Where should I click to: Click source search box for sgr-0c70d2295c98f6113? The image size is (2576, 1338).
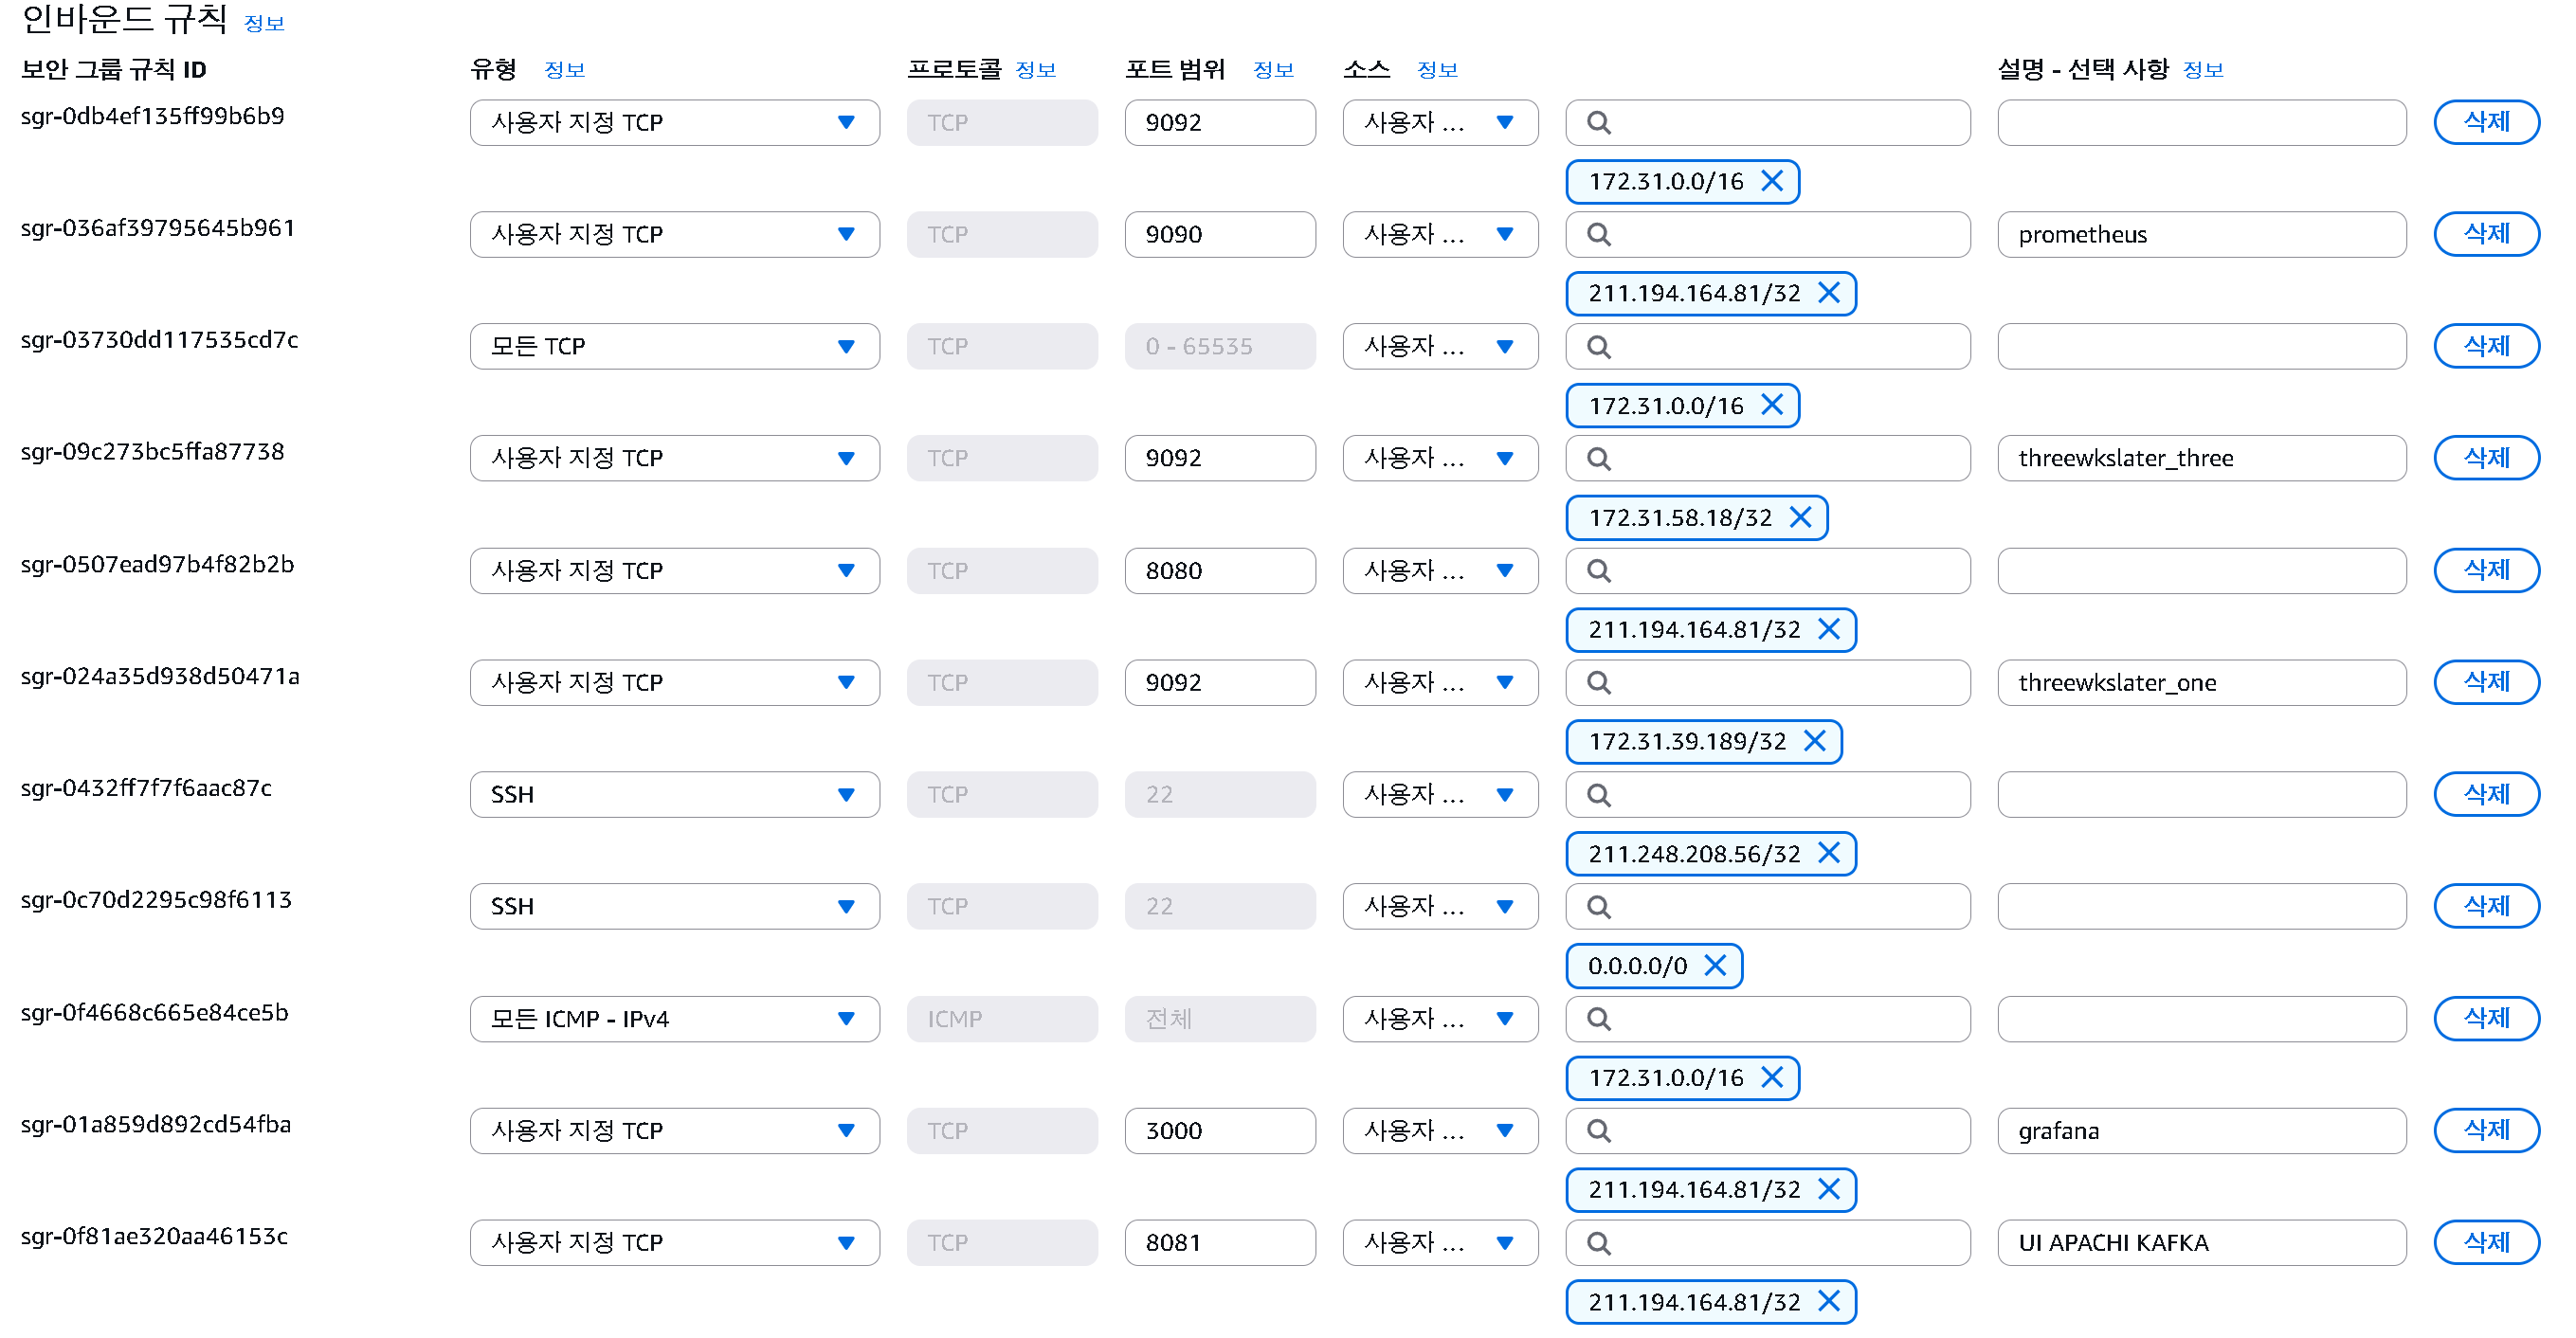click(1768, 906)
